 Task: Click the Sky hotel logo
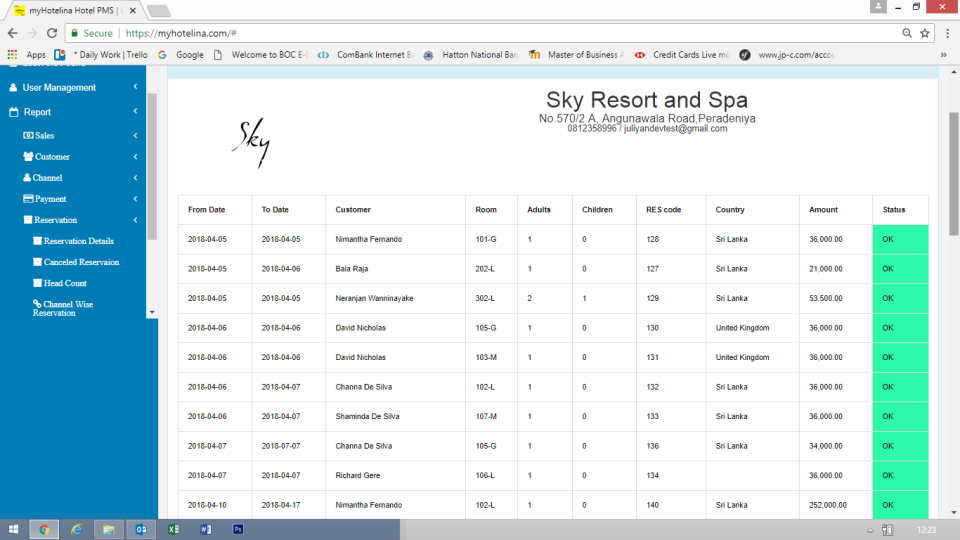coord(251,143)
